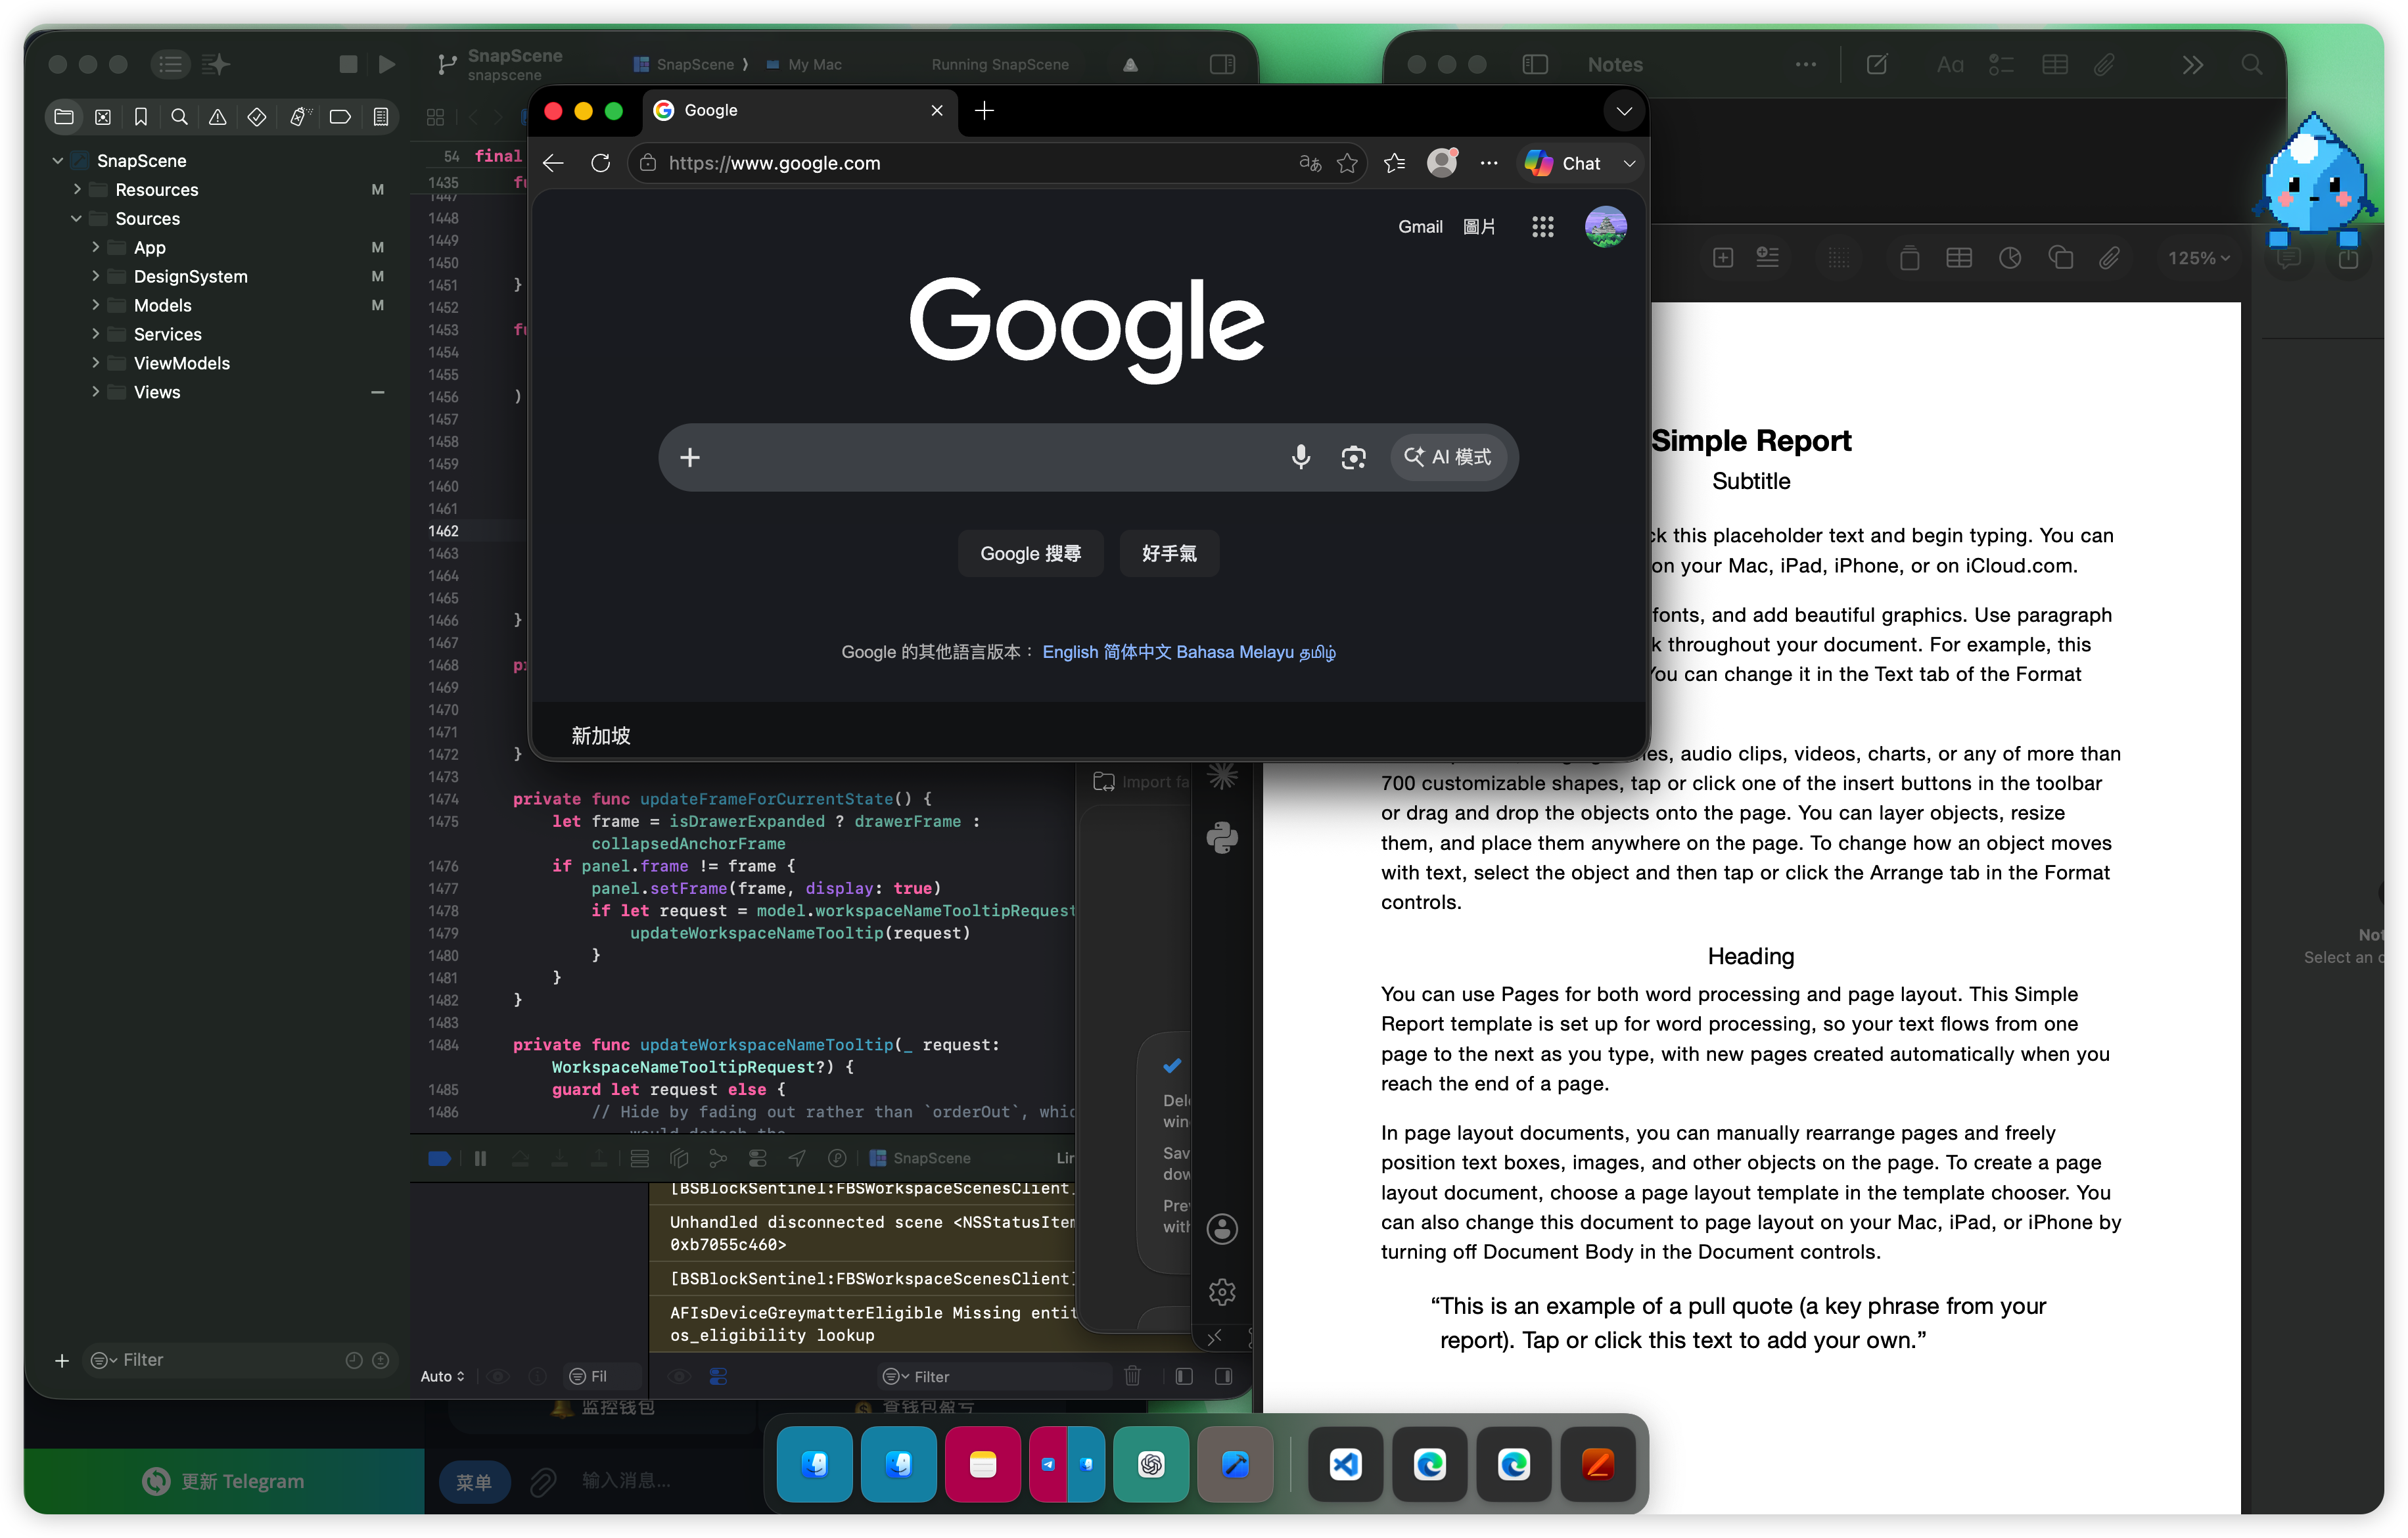Image resolution: width=2408 pixels, height=1538 pixels.
Task: Collapse the SnapScene project root
Action: 57,160
